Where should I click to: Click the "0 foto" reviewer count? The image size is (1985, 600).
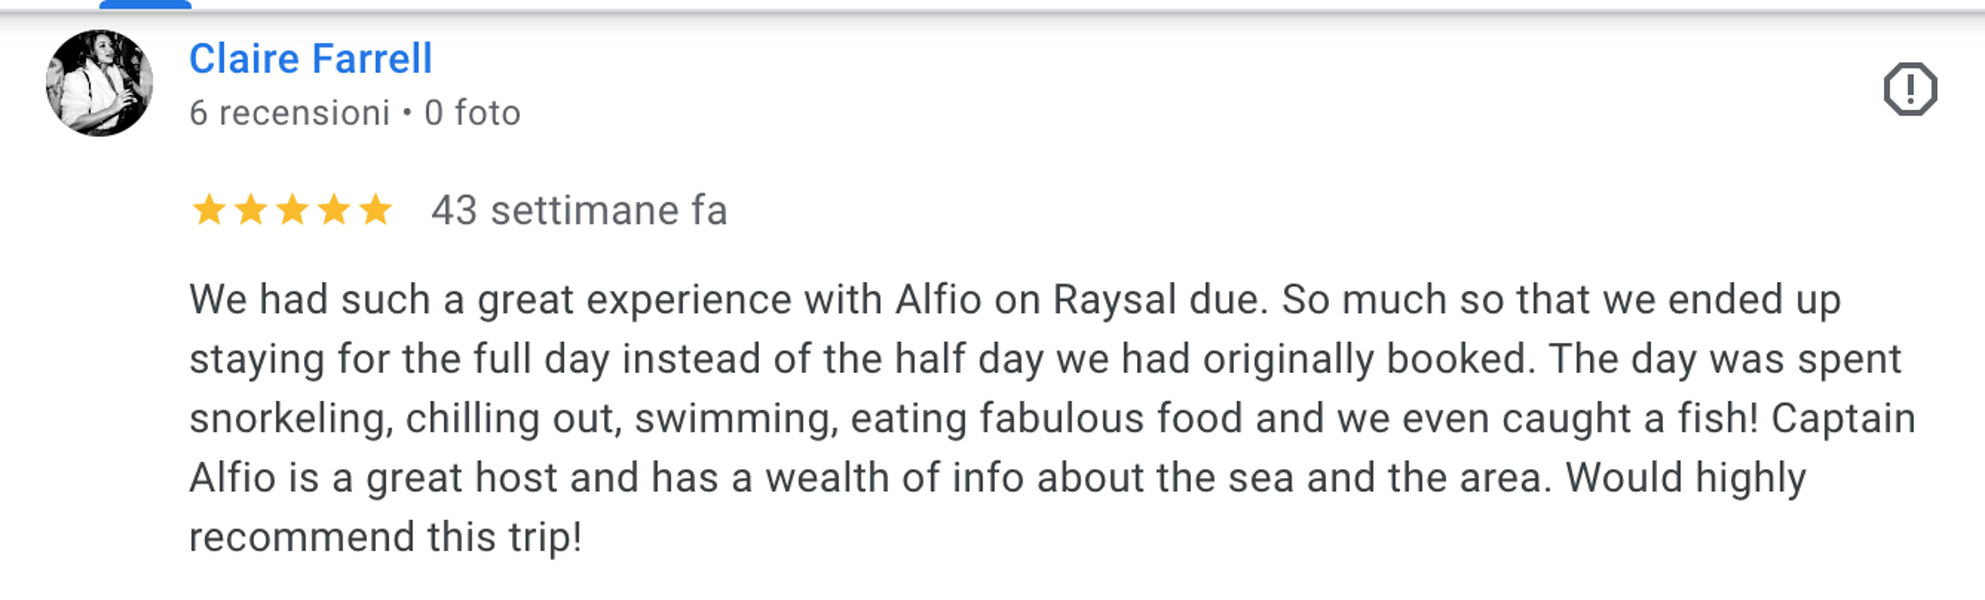coord(472,113)
